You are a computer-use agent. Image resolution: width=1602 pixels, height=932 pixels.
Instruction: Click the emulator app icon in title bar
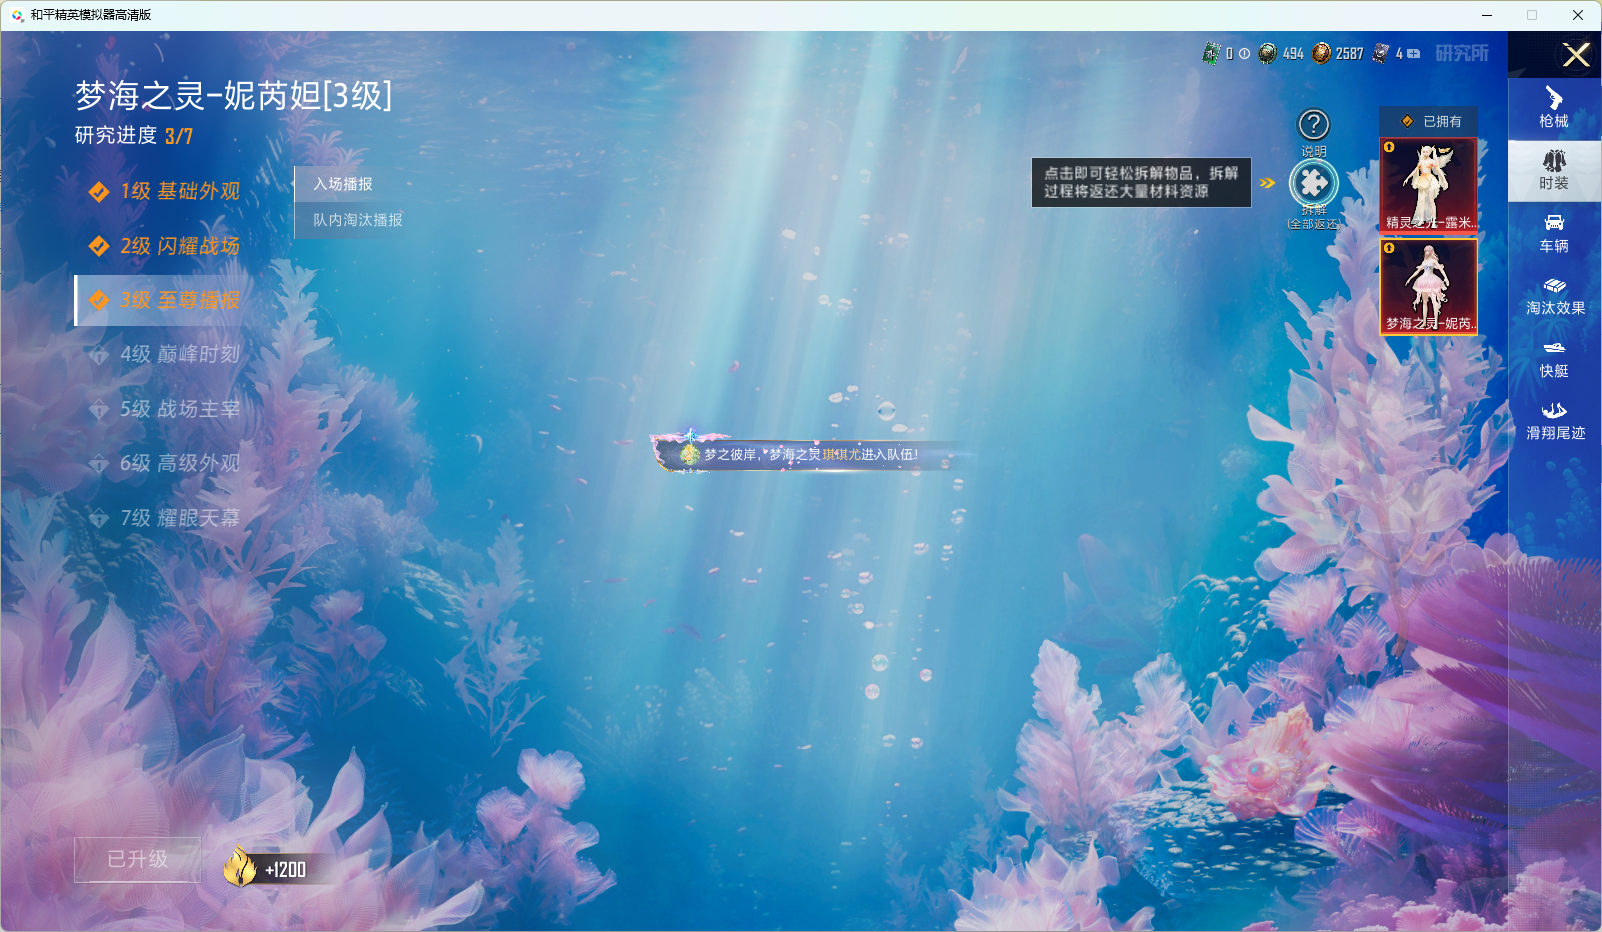click(17, 15)
